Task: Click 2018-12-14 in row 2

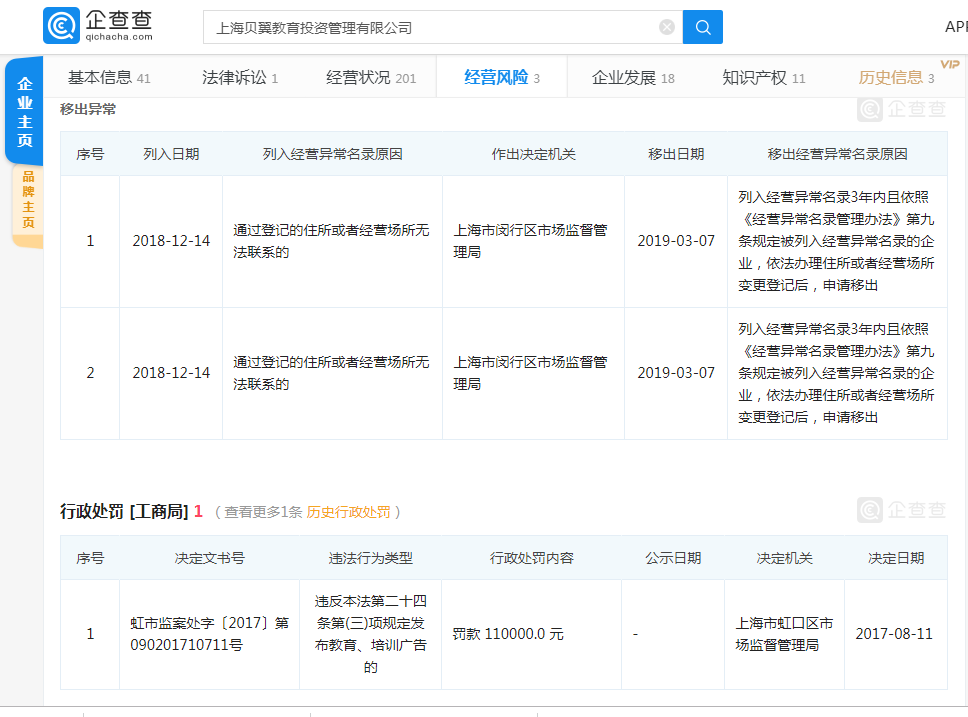Action: [171, 373]
